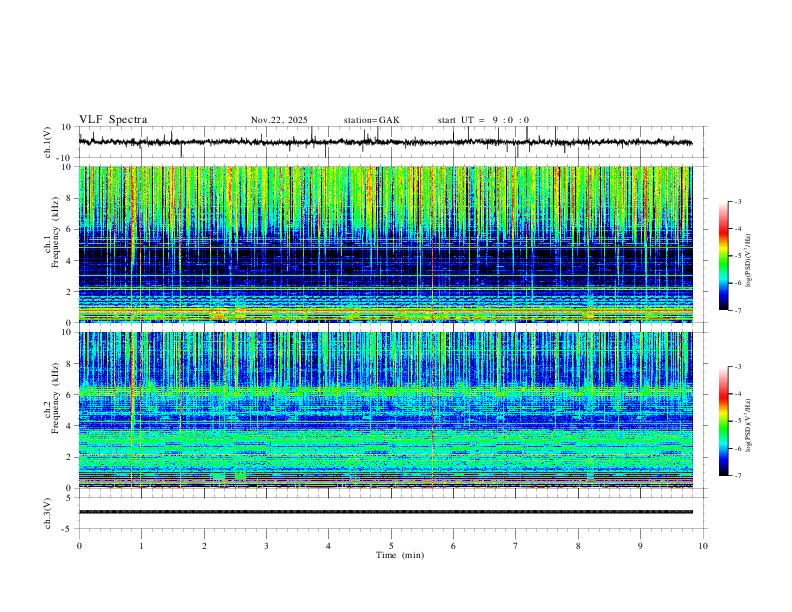
Task: Click the ch.2 spectrogram panel
Action: 385,410
